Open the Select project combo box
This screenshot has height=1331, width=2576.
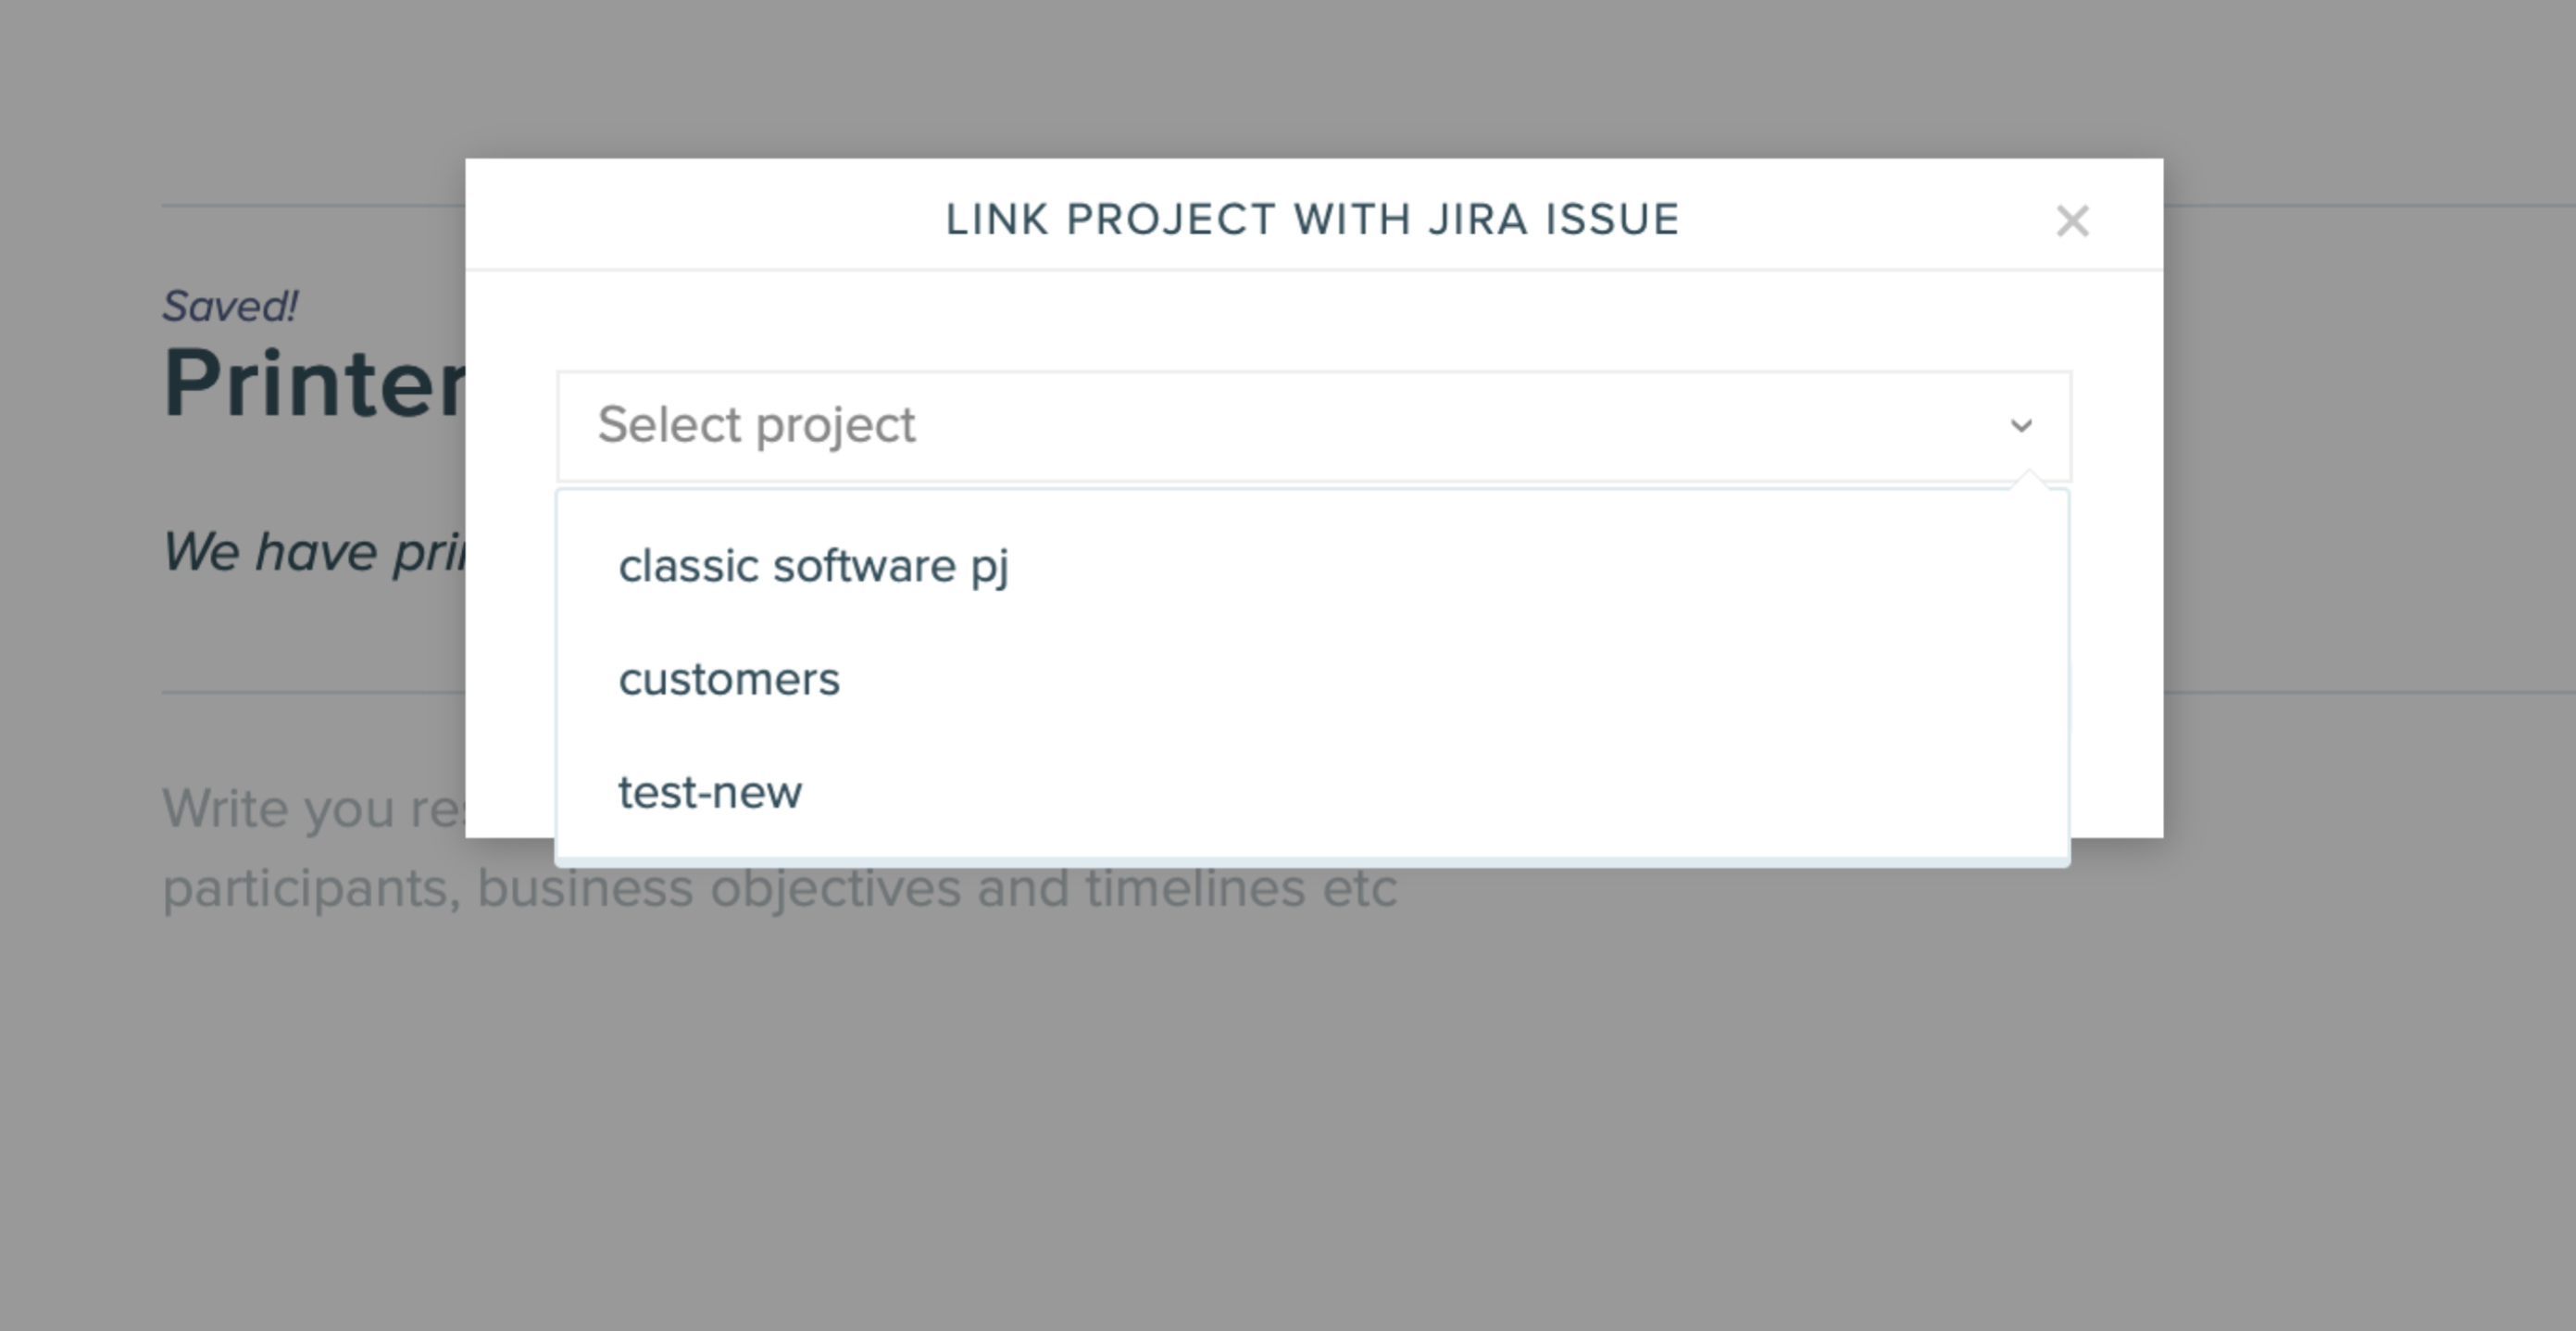tap(1314, 426)
